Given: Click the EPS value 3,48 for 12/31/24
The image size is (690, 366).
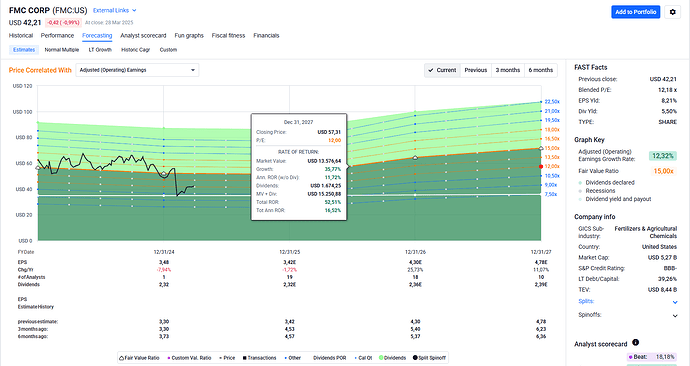Looking at the screenshot, I should point(164,262).
